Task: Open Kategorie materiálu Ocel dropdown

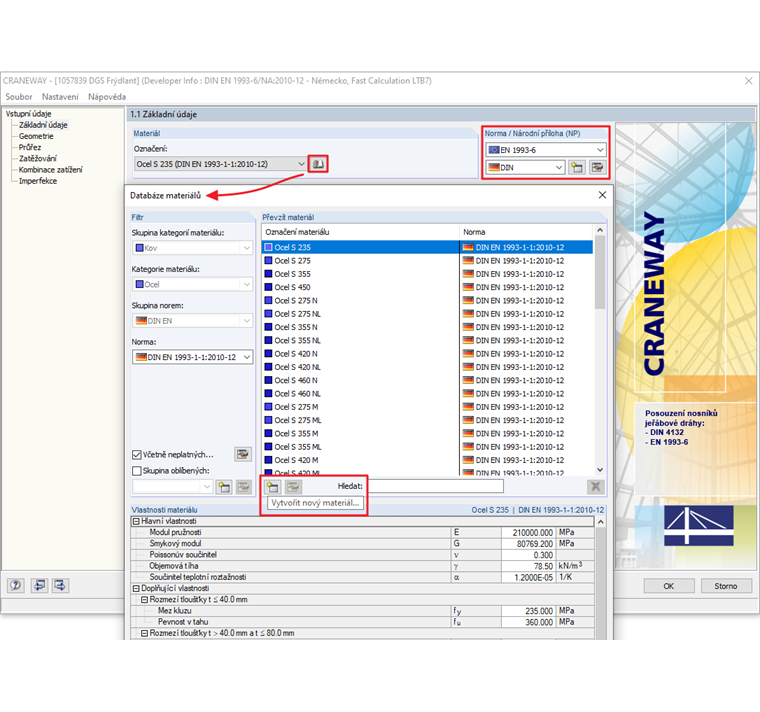Action: pos(247,285)
